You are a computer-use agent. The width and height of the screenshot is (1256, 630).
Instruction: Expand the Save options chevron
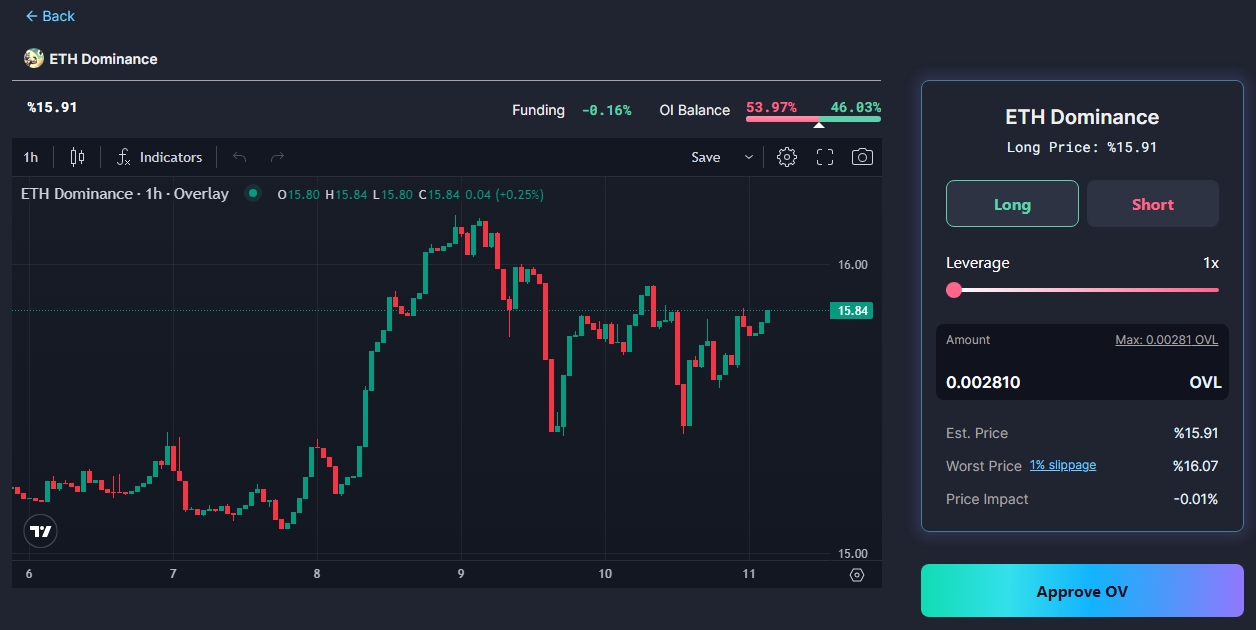pos(748,157)
